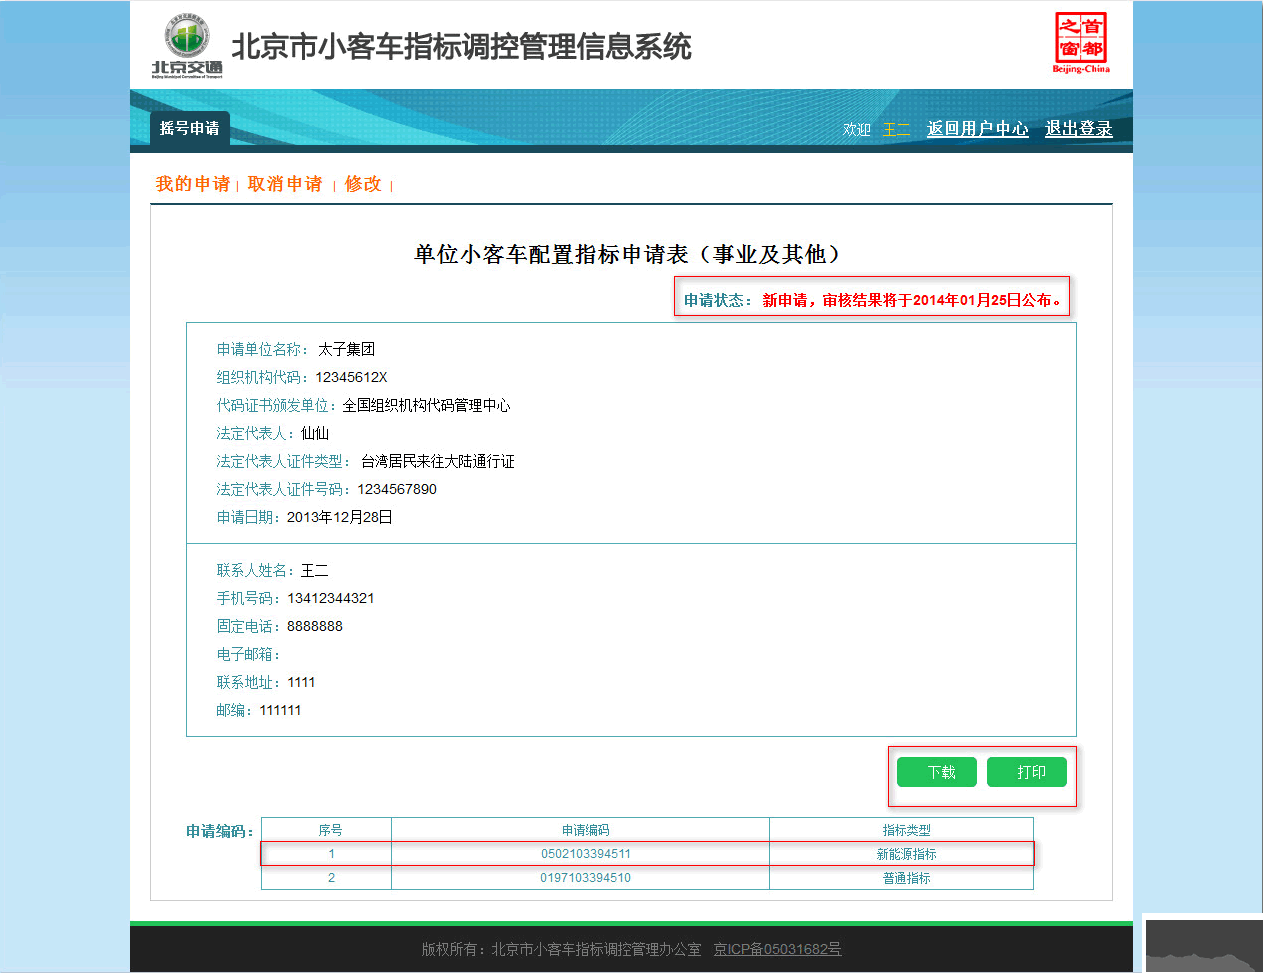Open 我的申请 menu item
The width and height of the screenshot is (1263, 973).
[192, 185]
